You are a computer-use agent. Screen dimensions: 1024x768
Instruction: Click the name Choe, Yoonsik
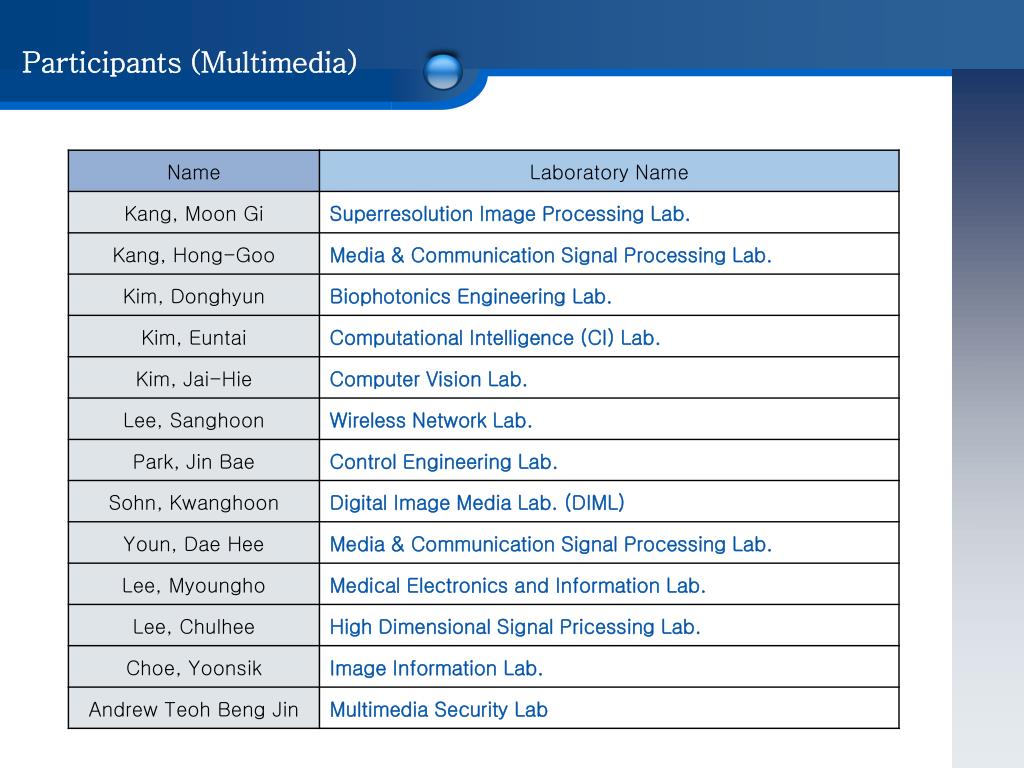coord(194,668)
